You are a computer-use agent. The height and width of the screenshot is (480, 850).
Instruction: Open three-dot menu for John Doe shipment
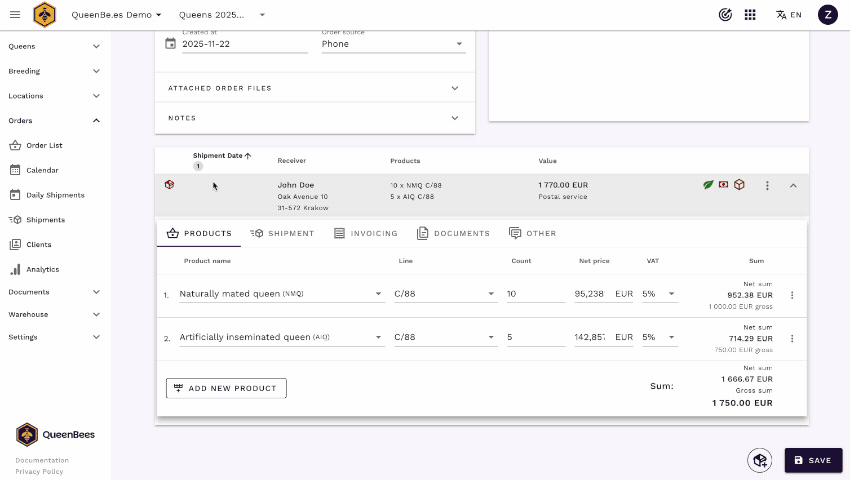(x=767, y=185)
